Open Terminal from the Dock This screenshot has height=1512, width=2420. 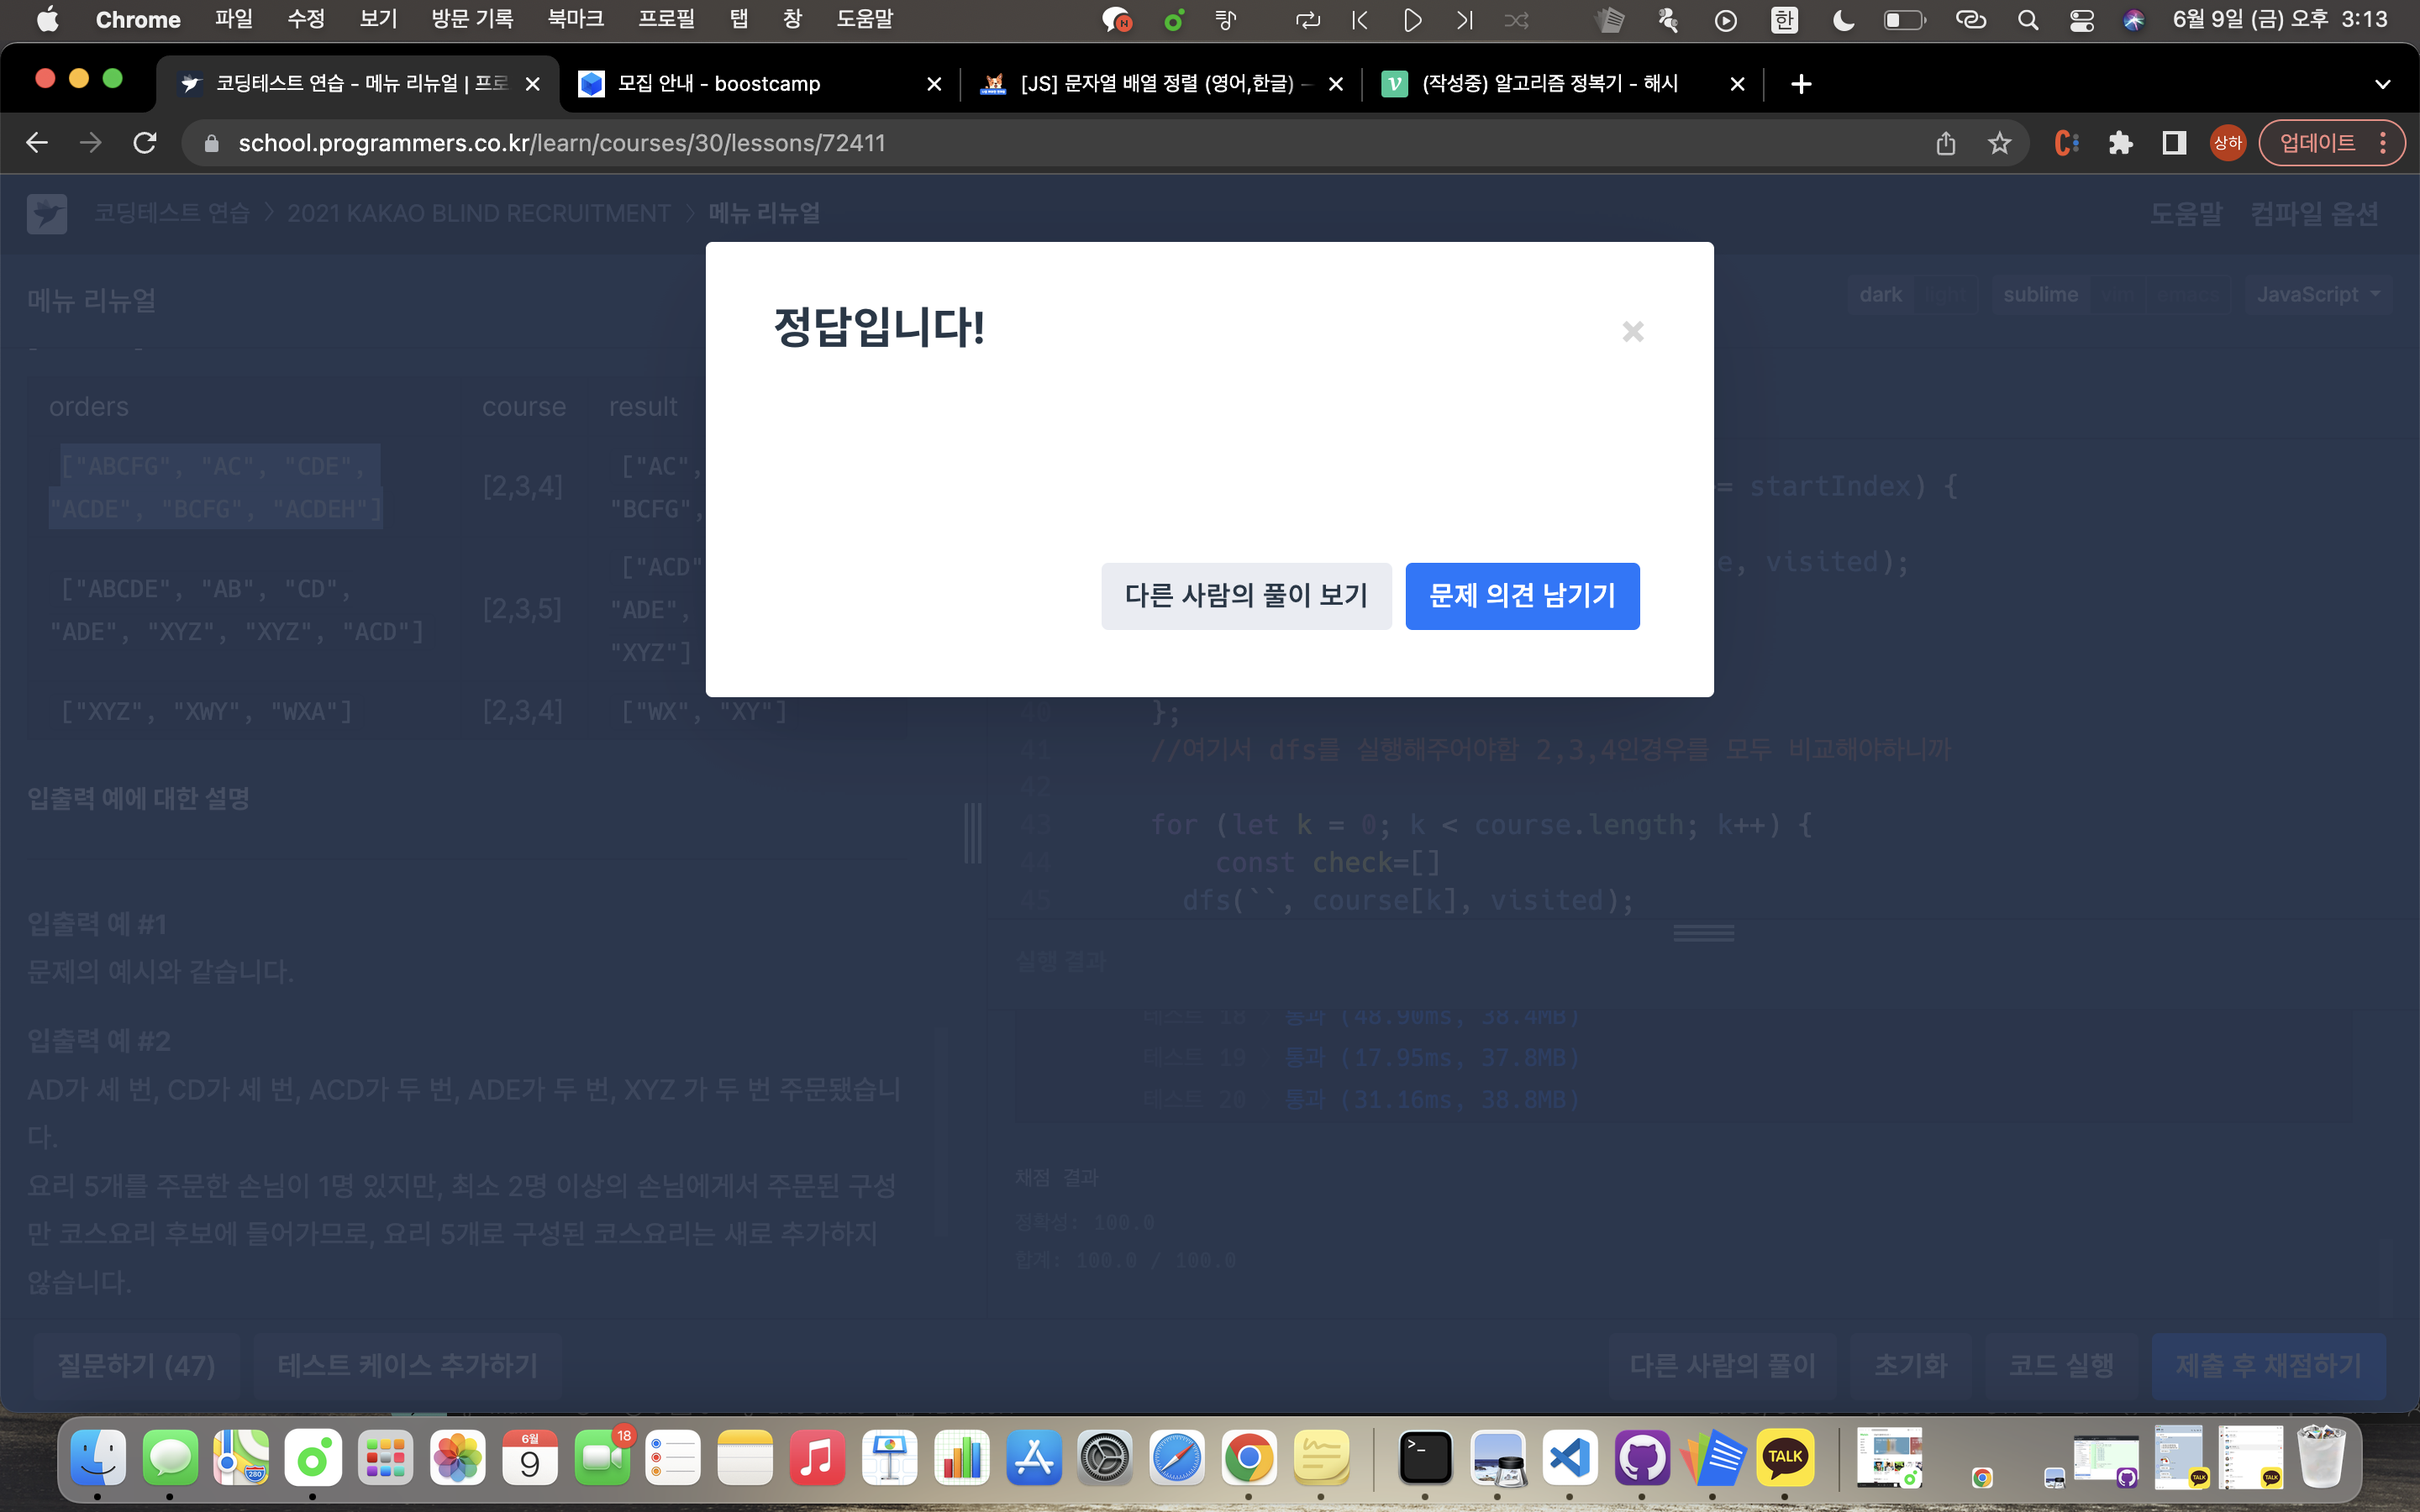[1425, 1458]
